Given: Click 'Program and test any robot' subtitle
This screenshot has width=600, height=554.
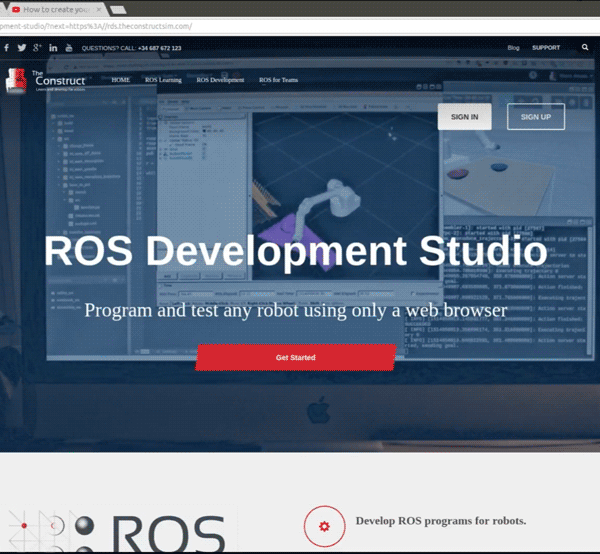Looking at the screenshot, I should [x=296, y=310].
